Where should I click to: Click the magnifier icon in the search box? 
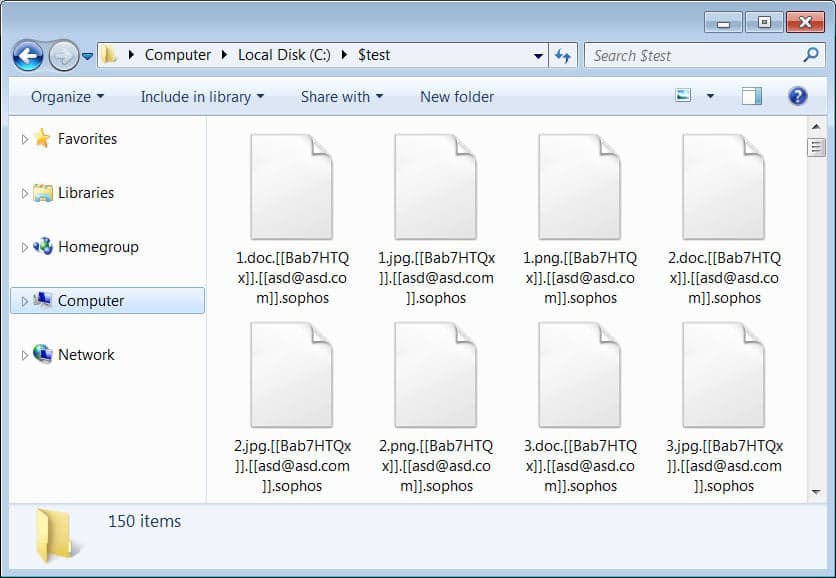pyautogui.click(x=809, y=55)
